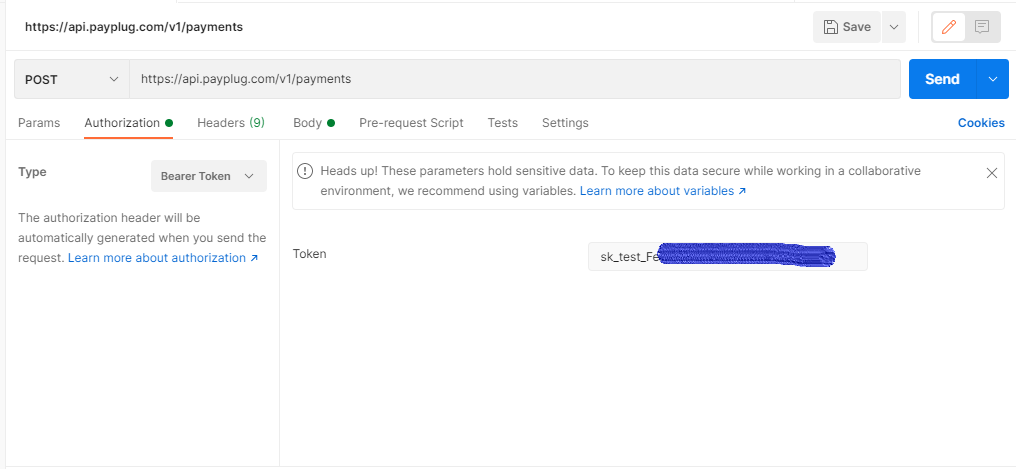Open the Tests tab
This screenshot has height=469, width=1016.
point(503,122)
